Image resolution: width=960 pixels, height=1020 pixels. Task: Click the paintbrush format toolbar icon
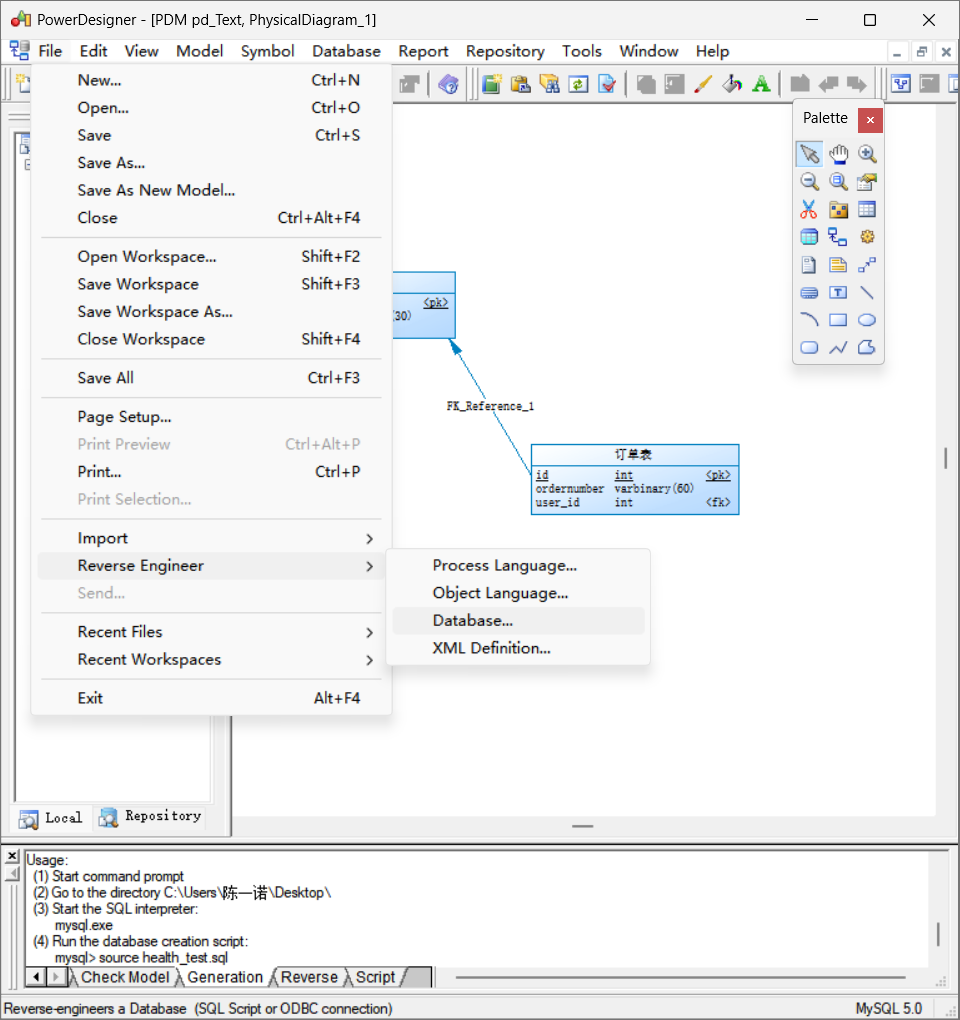click(x=703, y=84)
